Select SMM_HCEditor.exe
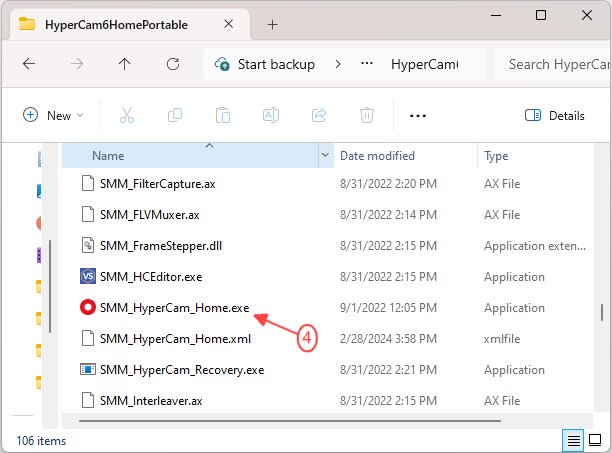This screenshot has height=453, width=612. [151, 277]
